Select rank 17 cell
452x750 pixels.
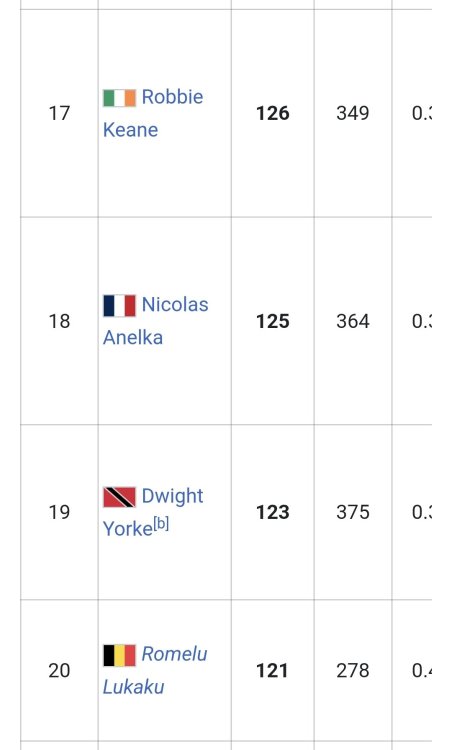tap(59, 113)
